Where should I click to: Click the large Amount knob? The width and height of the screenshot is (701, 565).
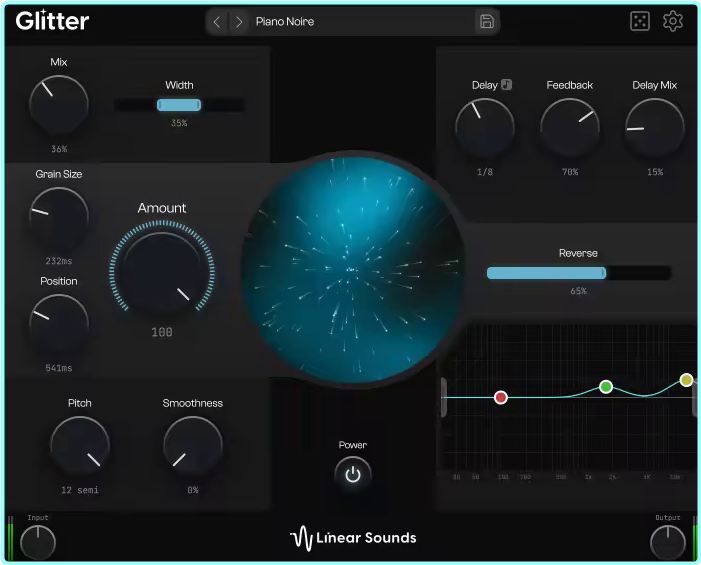point(162,272)
